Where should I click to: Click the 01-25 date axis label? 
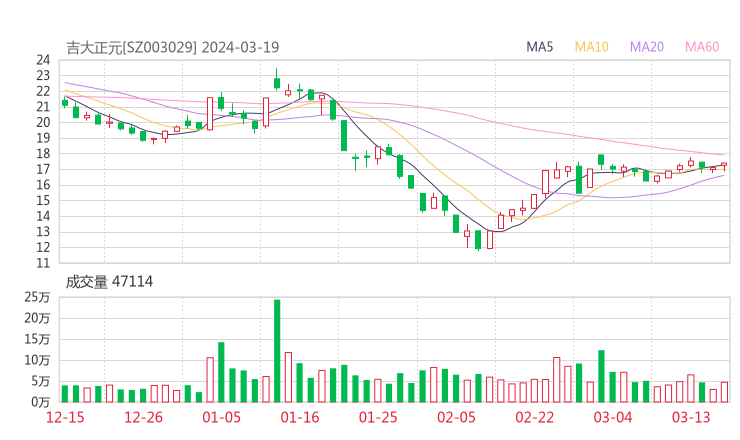(x=378, y=417)
